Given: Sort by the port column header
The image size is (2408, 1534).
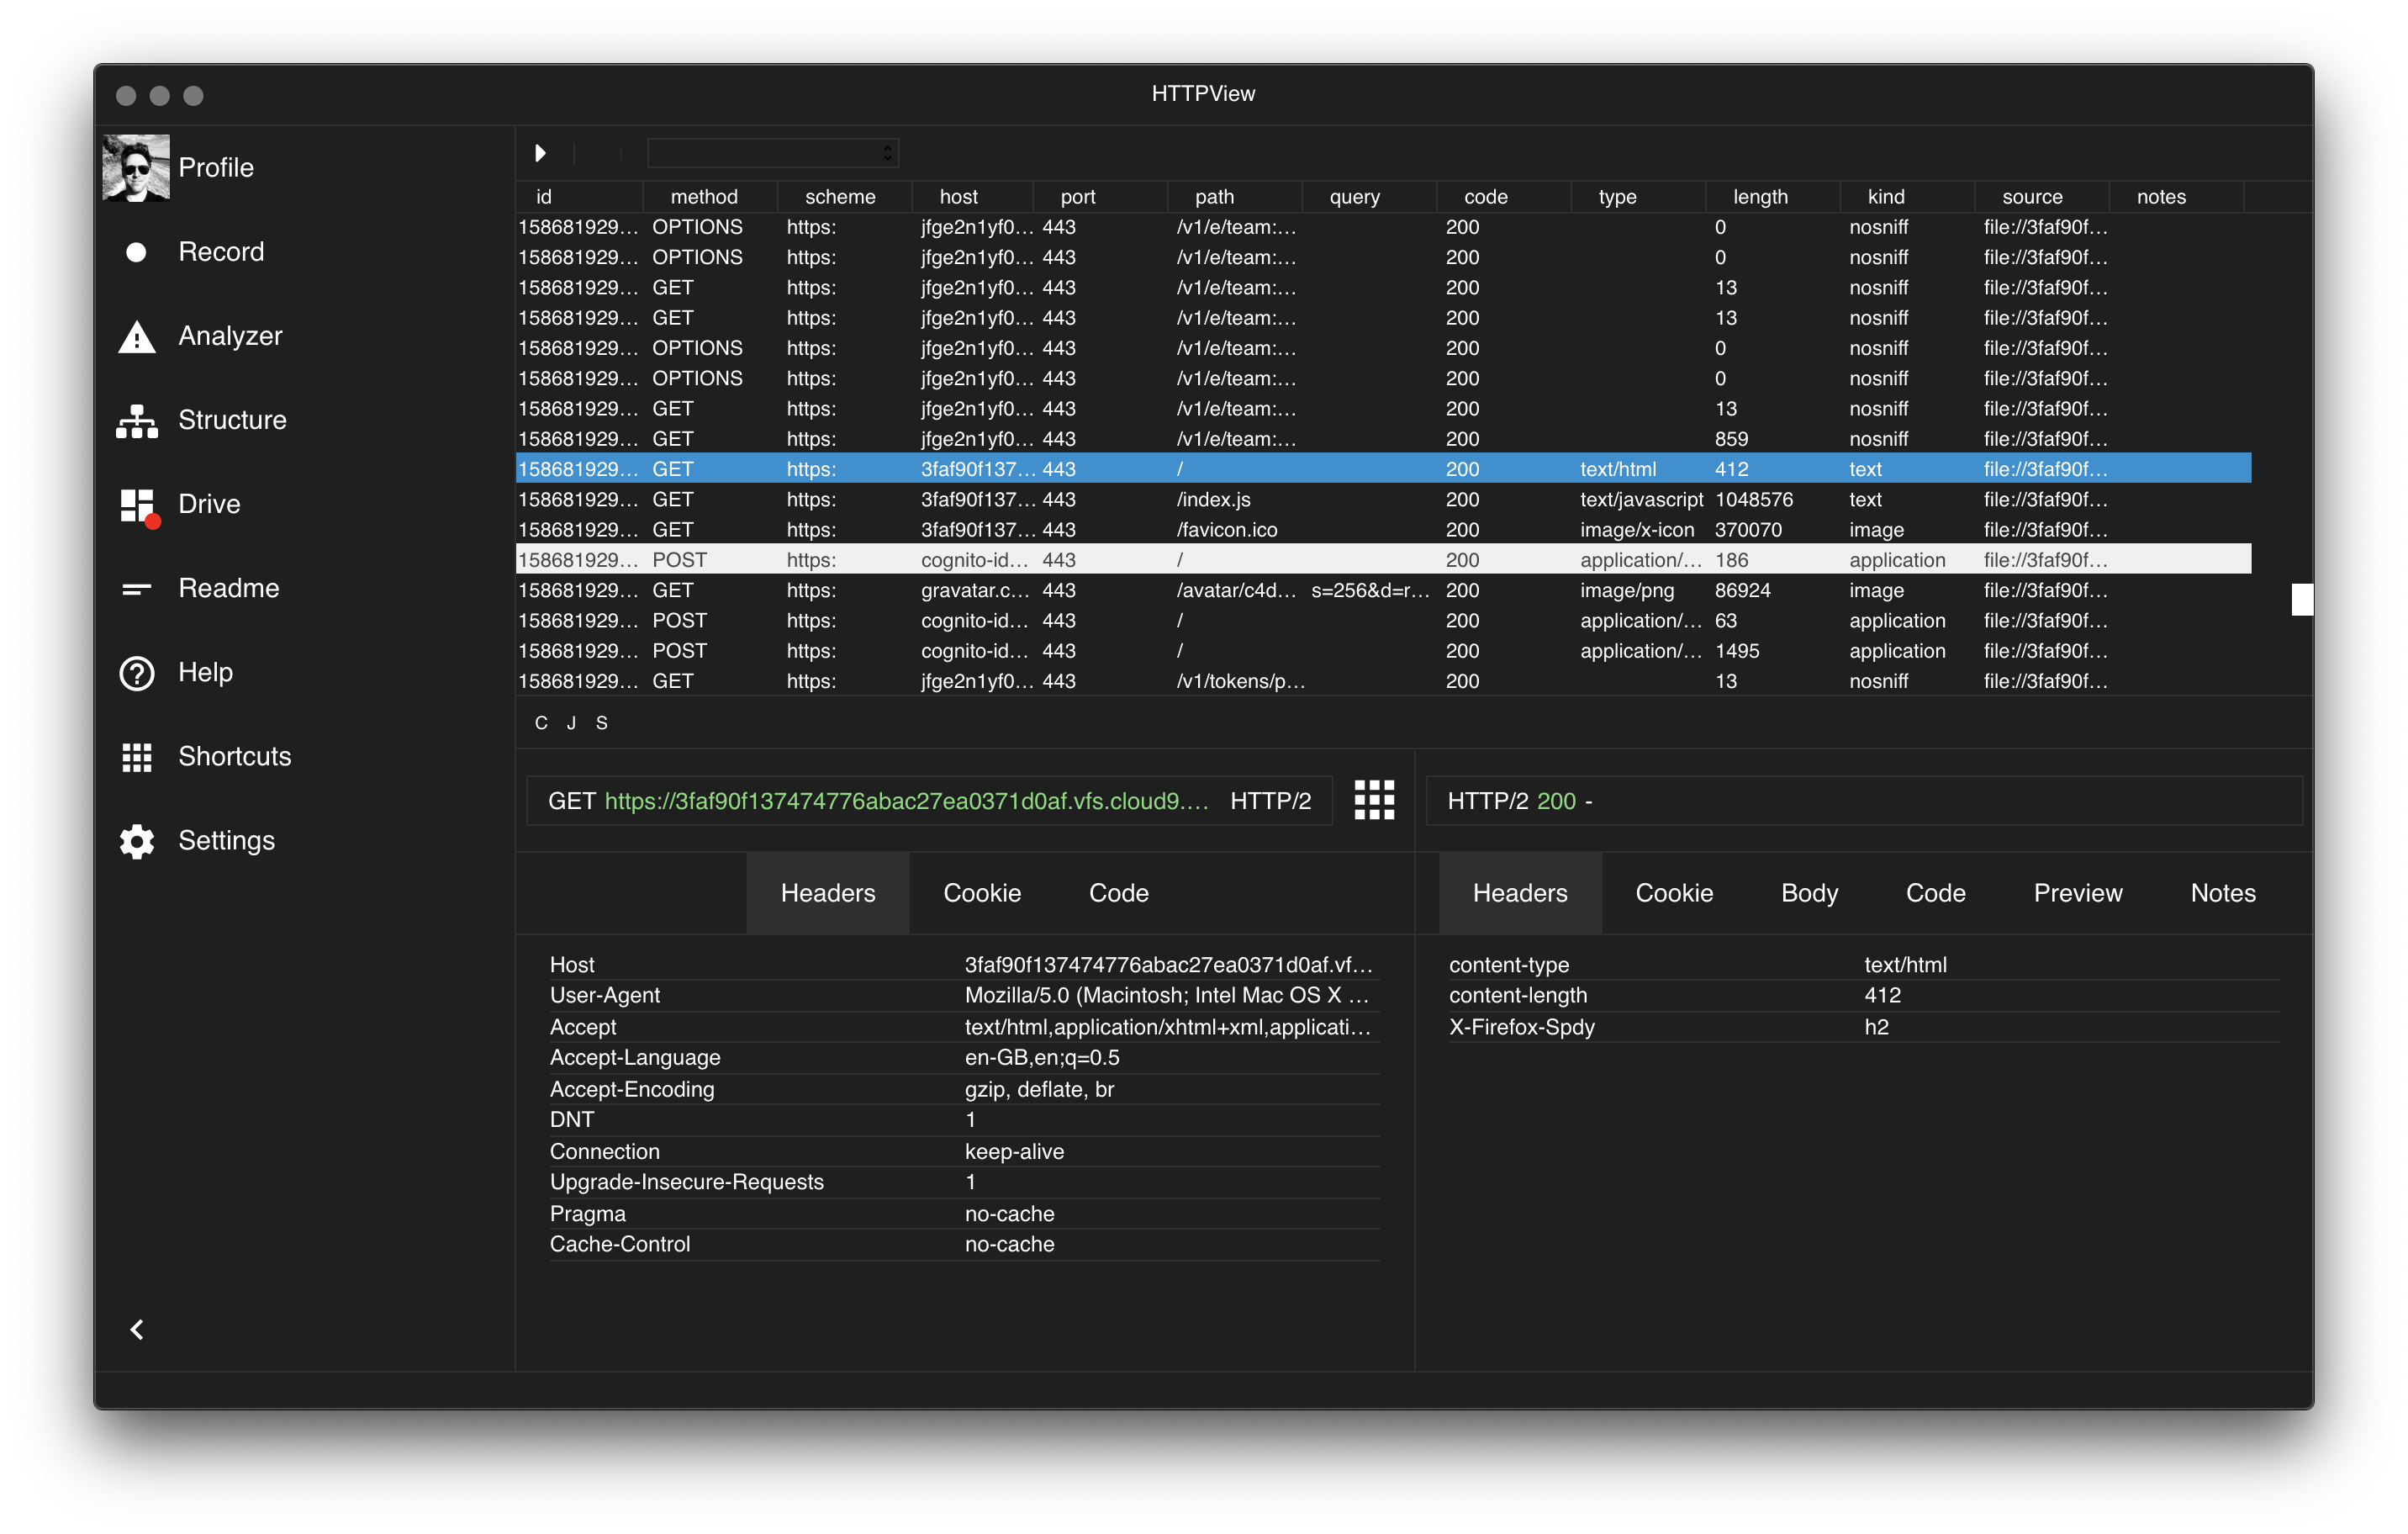Looking at the screenshot, I should (1100, 197).
